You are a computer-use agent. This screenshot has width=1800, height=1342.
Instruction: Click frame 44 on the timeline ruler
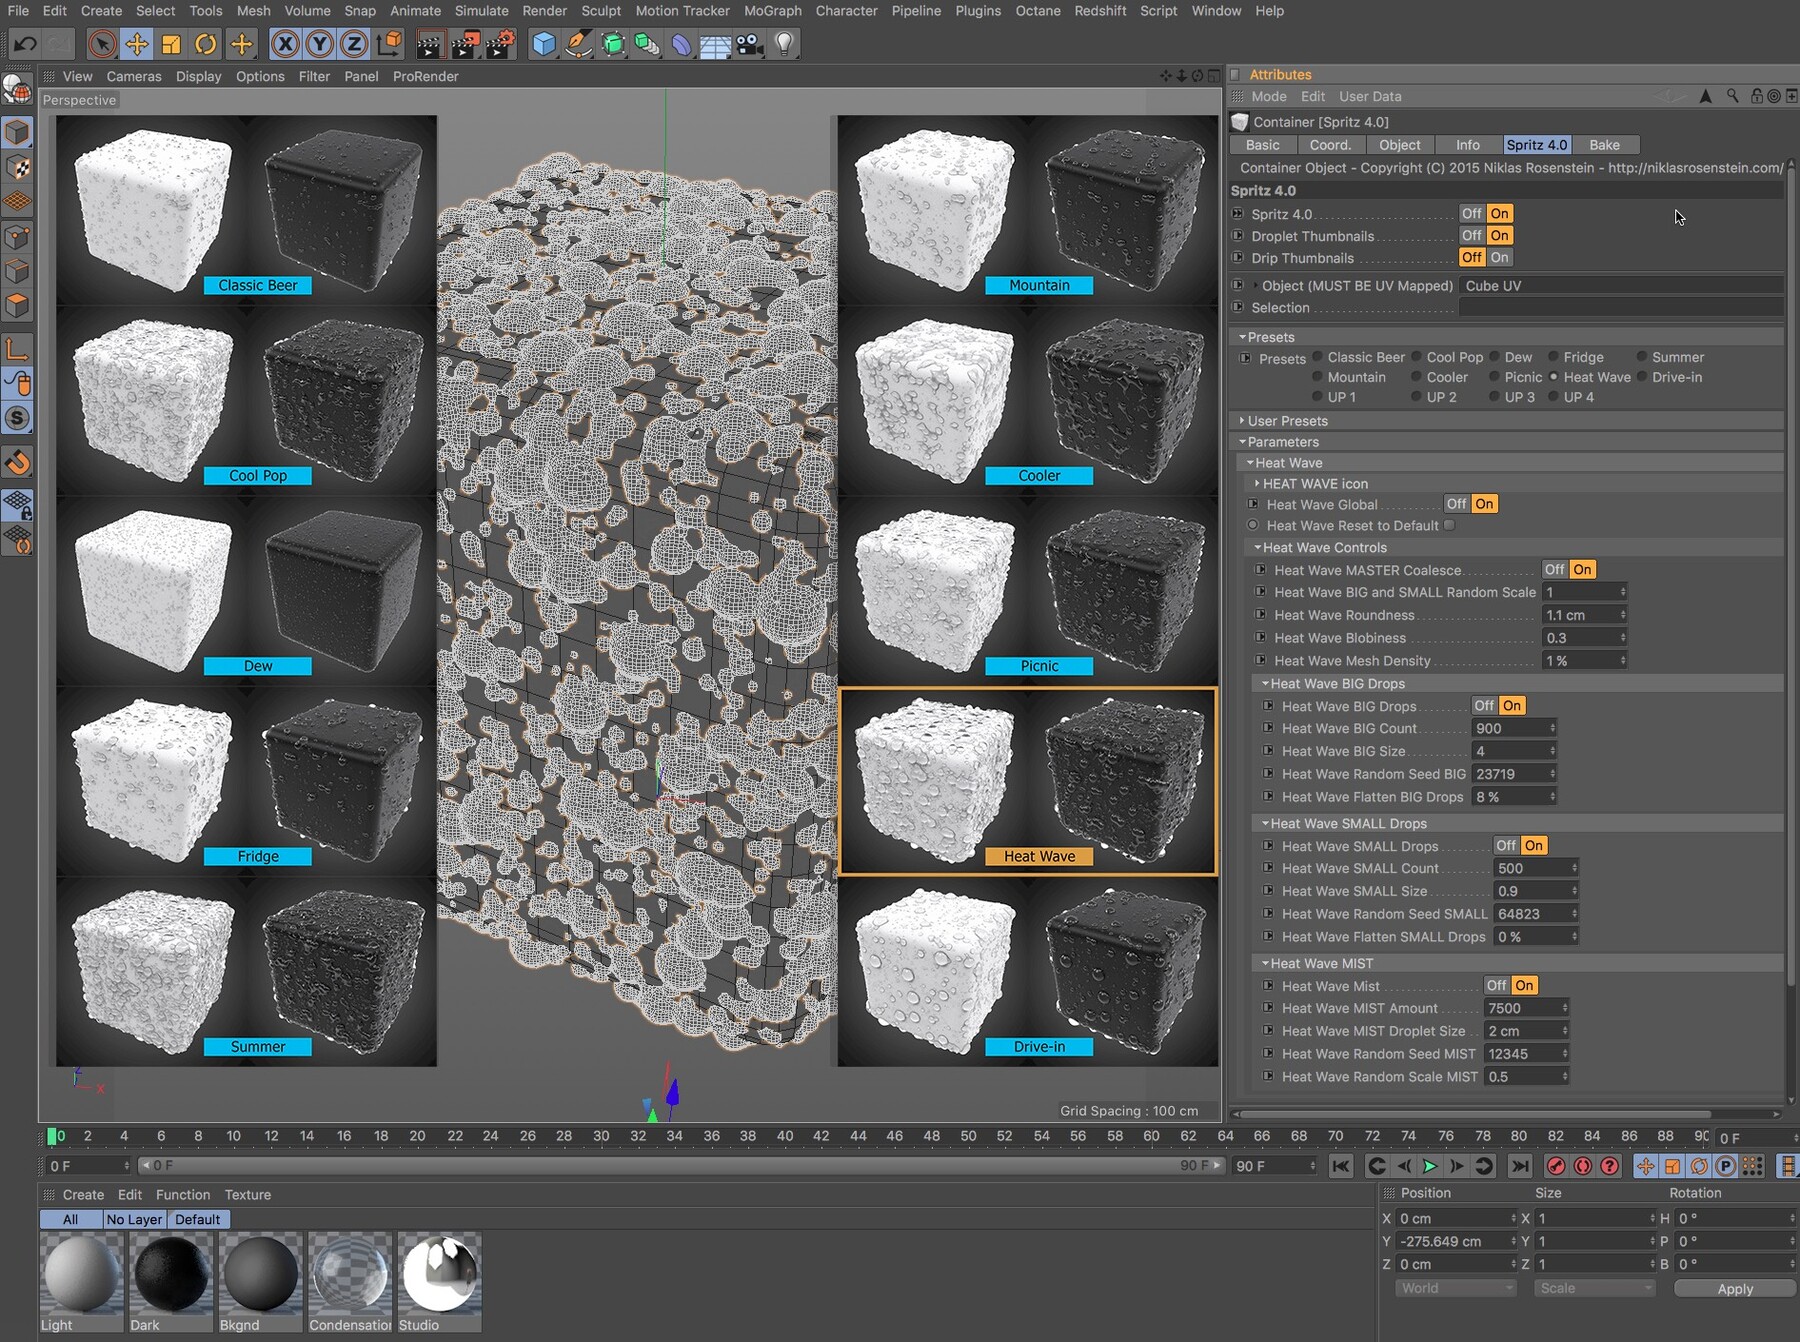[858, 1136]
